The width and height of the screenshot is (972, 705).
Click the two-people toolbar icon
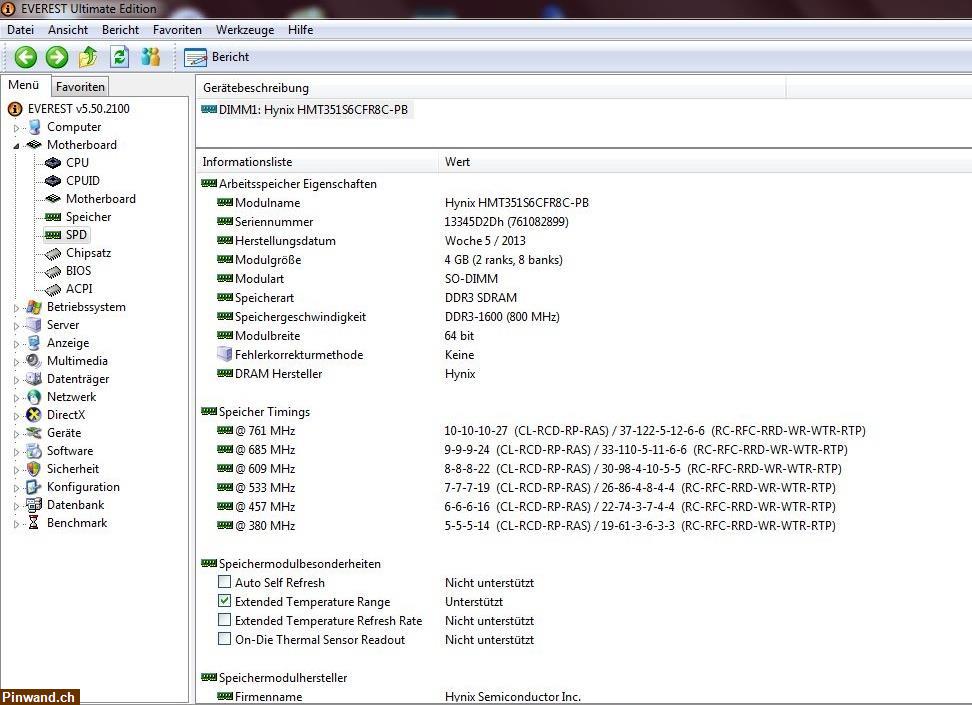click(x=150, y=57)
